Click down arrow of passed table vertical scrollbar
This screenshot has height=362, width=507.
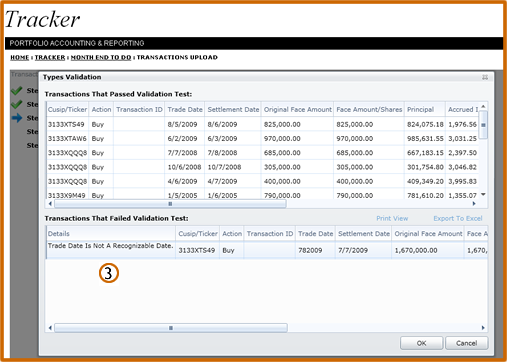point(483,194)
